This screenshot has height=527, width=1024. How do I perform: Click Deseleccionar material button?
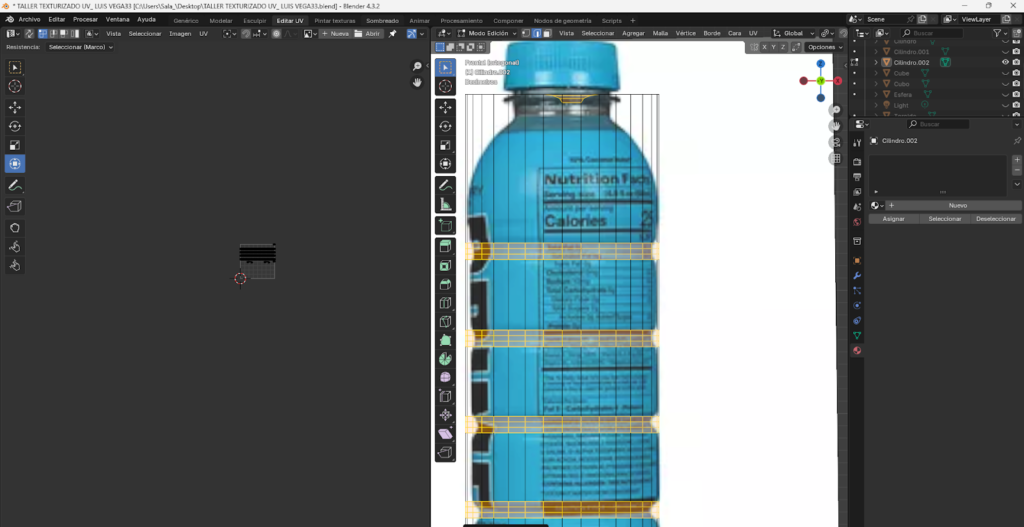(x=995, y=219)
